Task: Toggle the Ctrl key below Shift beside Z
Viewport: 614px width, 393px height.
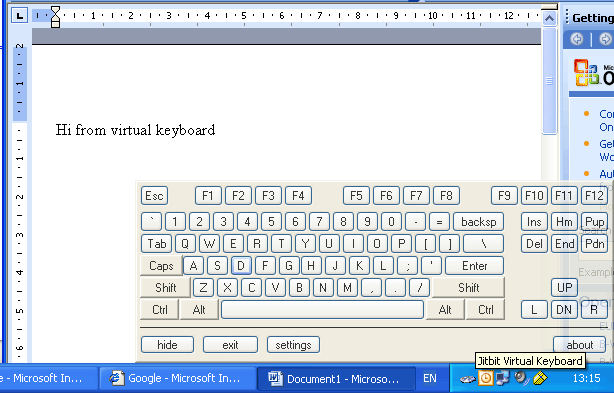Action: [x=159, y=310]
